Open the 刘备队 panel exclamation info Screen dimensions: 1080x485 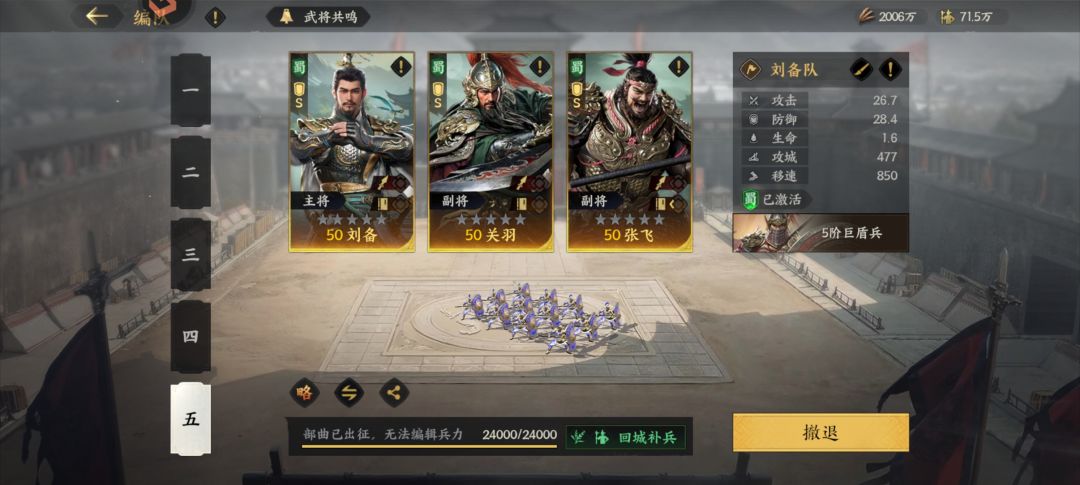click(891, 69)
